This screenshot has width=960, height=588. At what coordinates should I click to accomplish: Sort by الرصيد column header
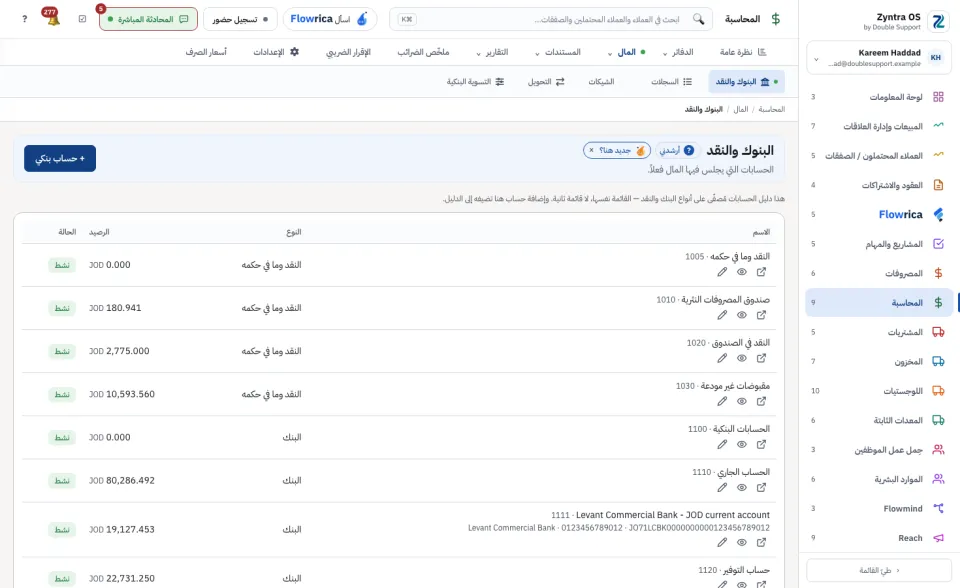(99, 232)
